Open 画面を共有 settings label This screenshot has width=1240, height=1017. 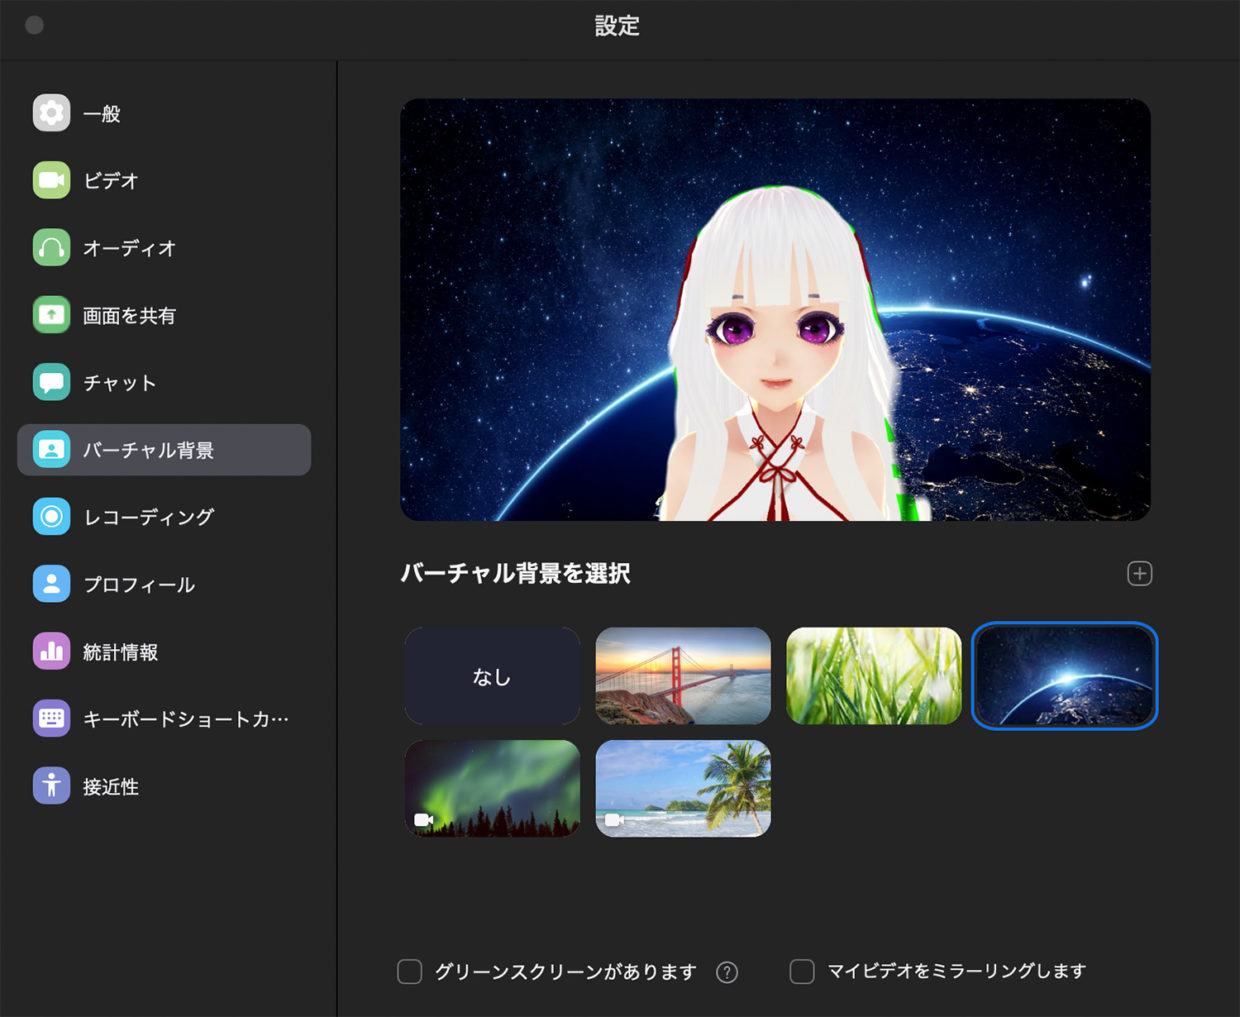pyautogui.click(x=129, y=316)
